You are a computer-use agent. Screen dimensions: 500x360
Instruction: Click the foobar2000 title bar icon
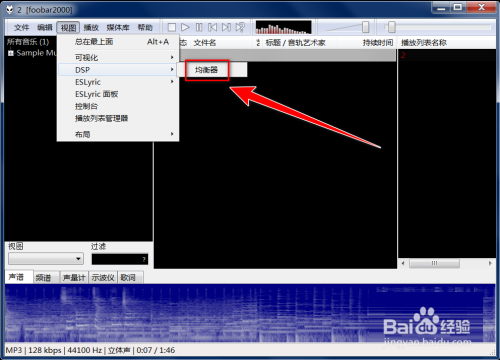tap(10, 9)
